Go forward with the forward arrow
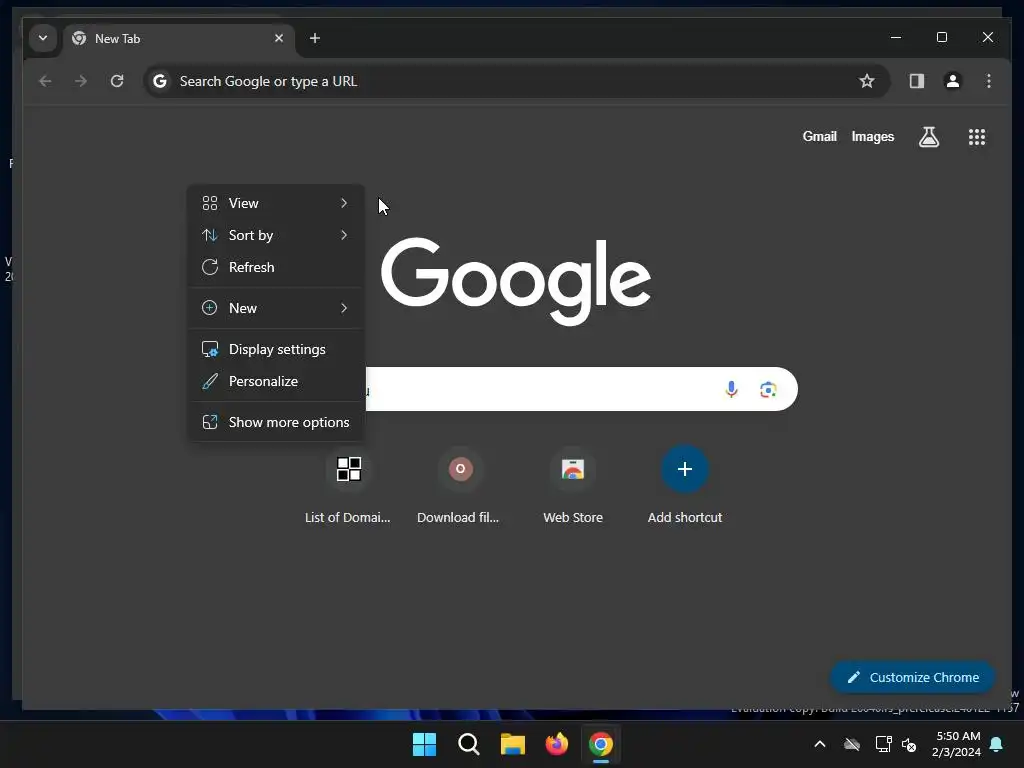 pos(81,81)
